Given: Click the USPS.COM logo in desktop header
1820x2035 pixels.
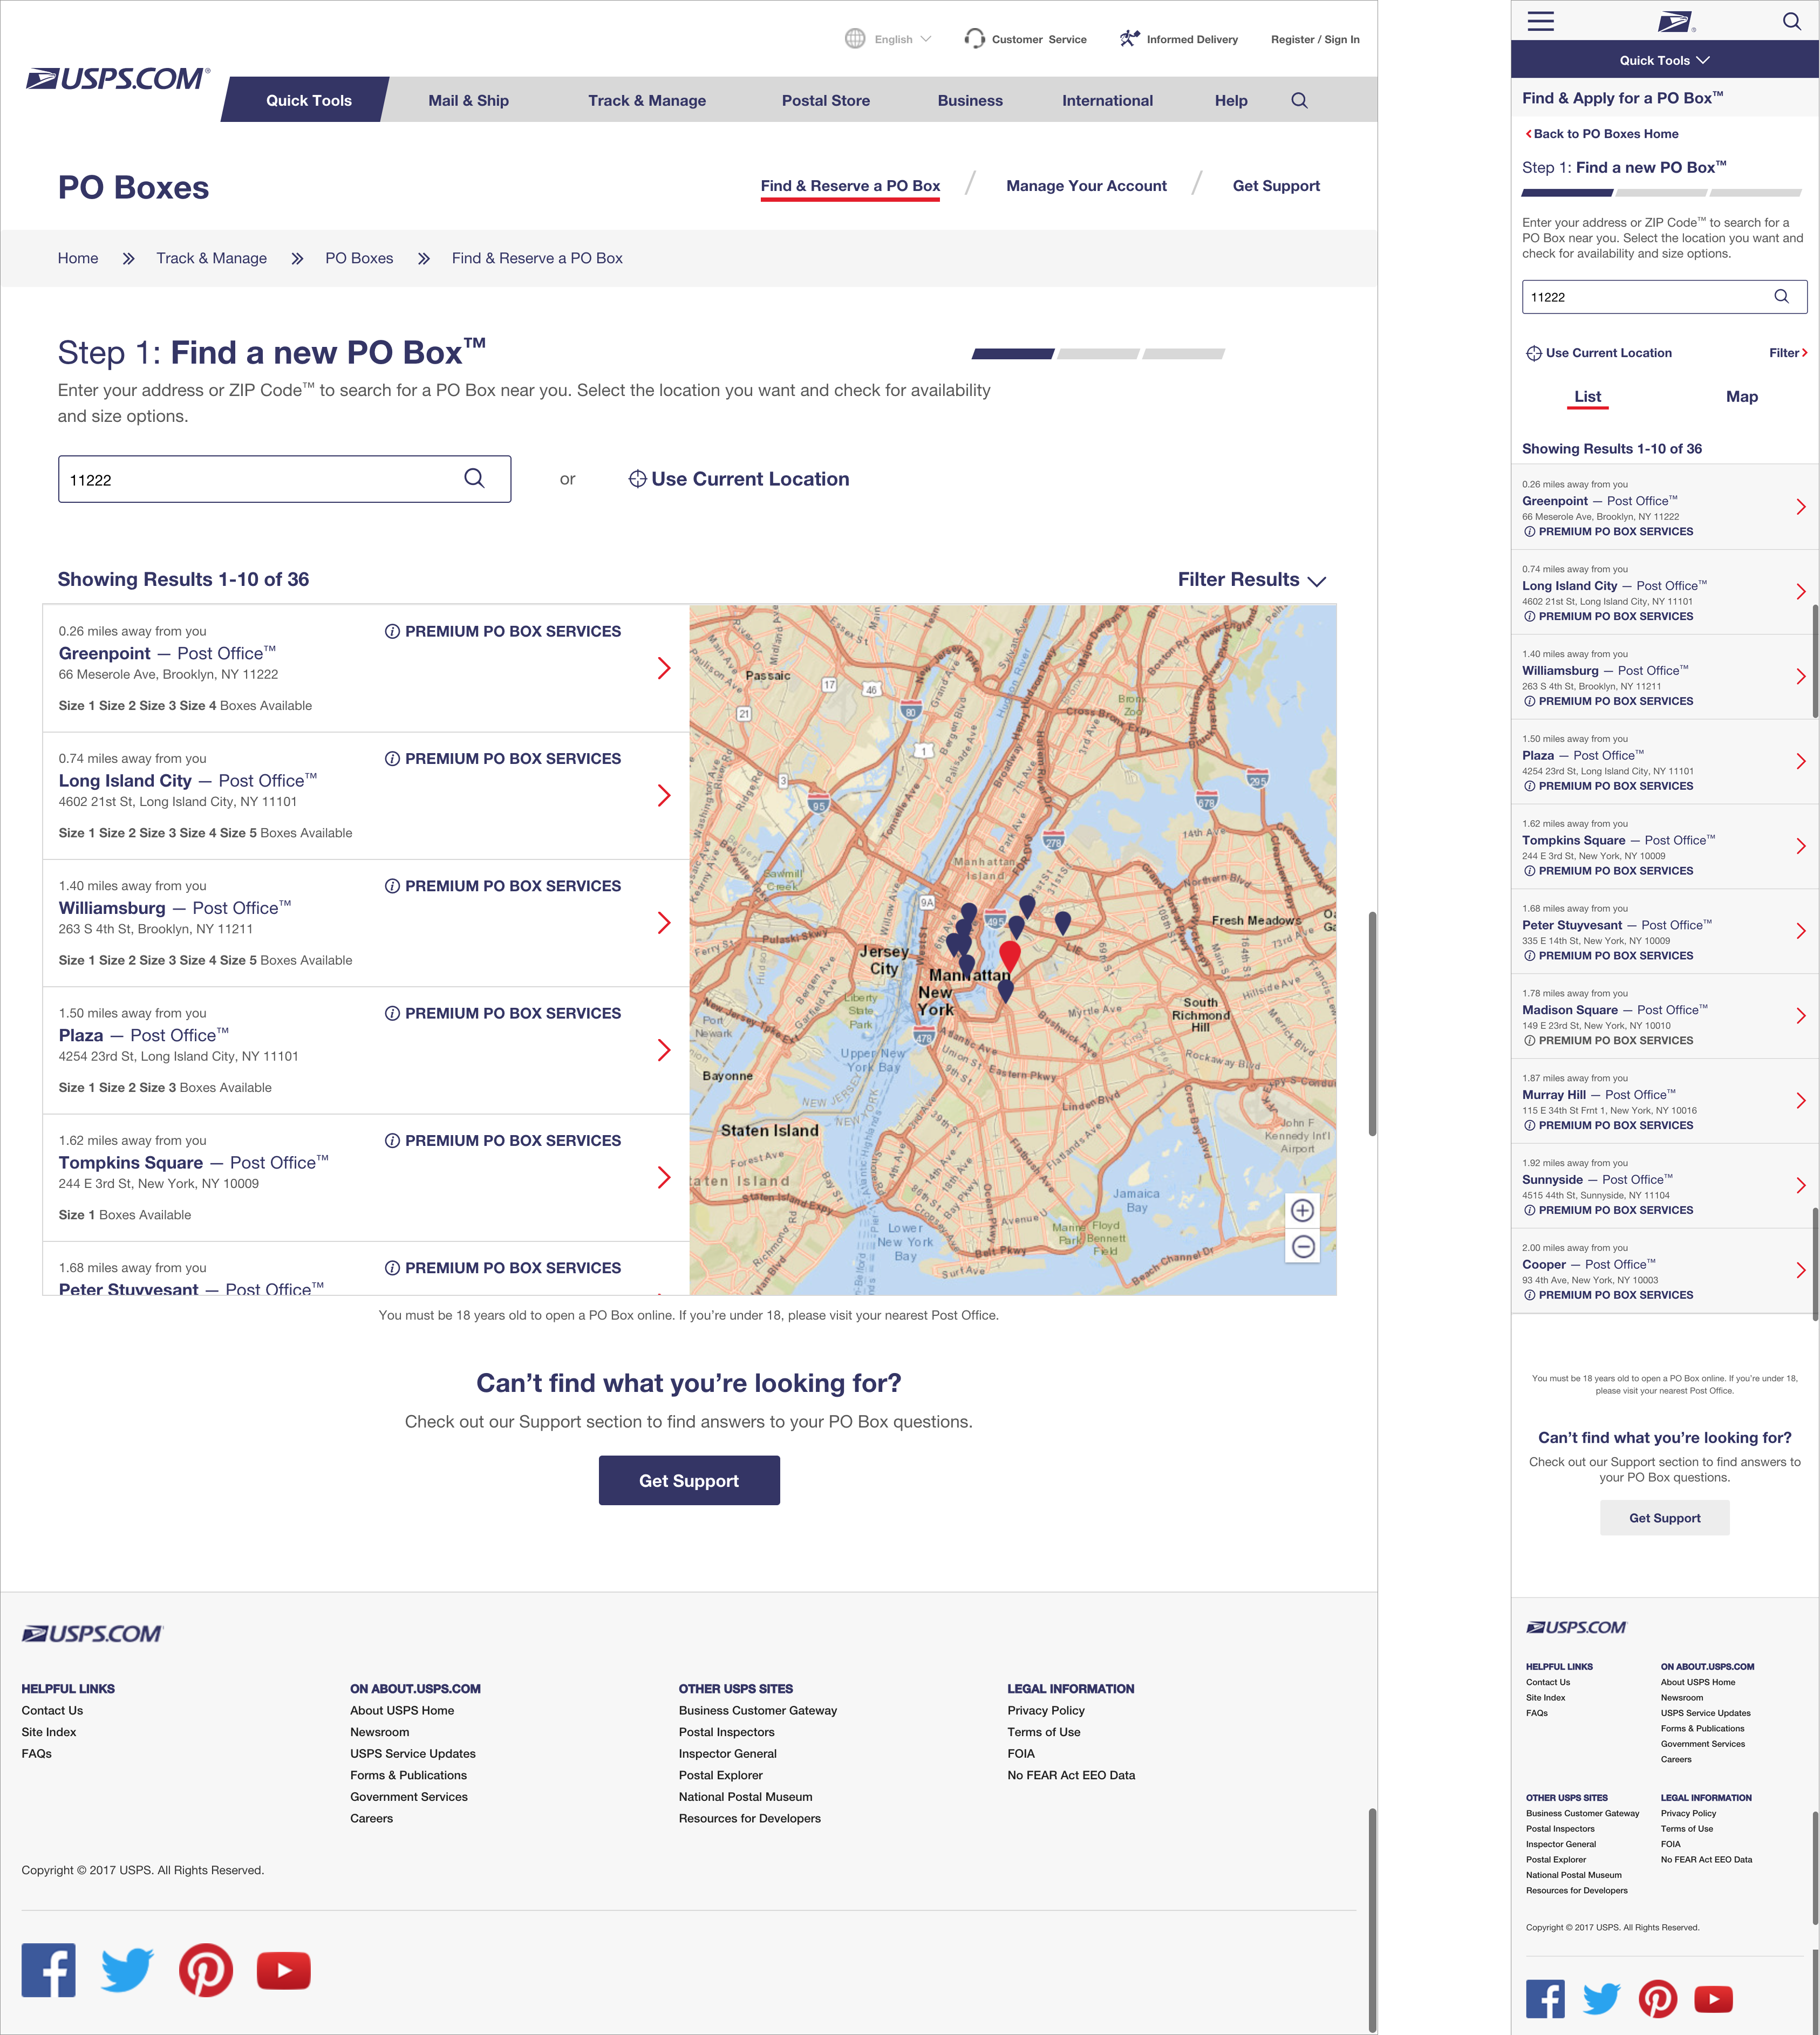Looking at the screenshot, I should pos(118,79).
